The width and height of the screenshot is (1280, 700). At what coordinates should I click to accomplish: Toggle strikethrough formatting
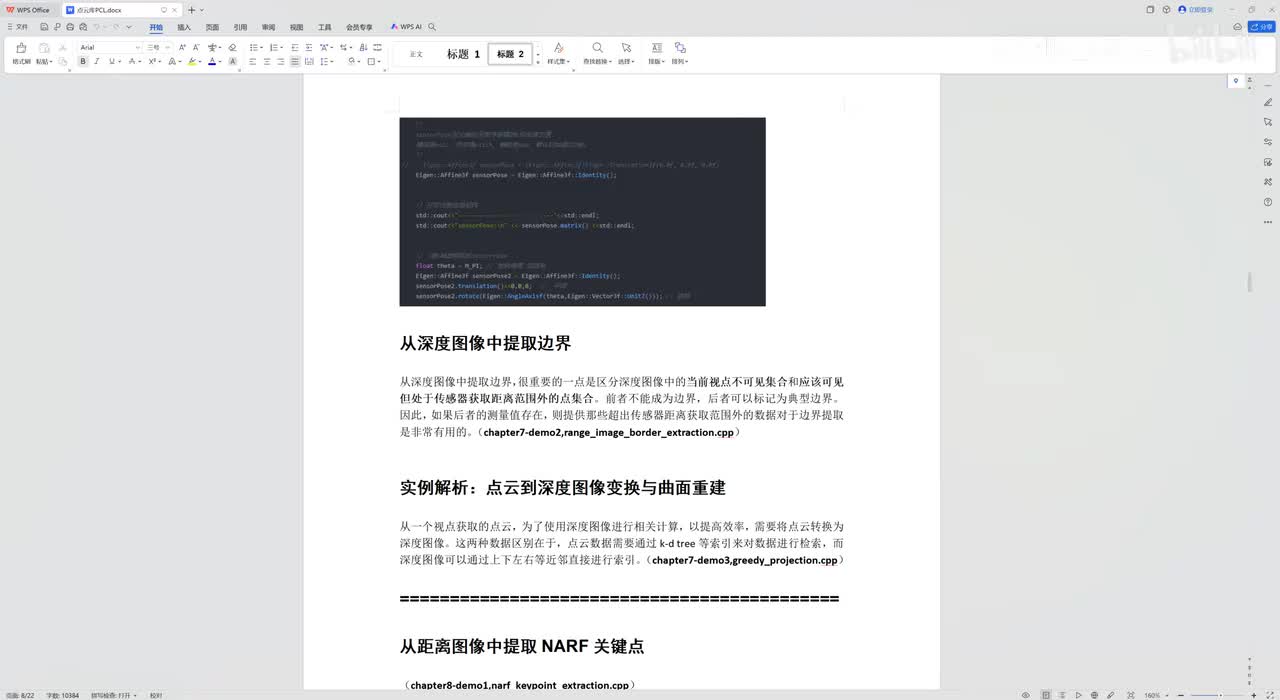coord(132,62)
